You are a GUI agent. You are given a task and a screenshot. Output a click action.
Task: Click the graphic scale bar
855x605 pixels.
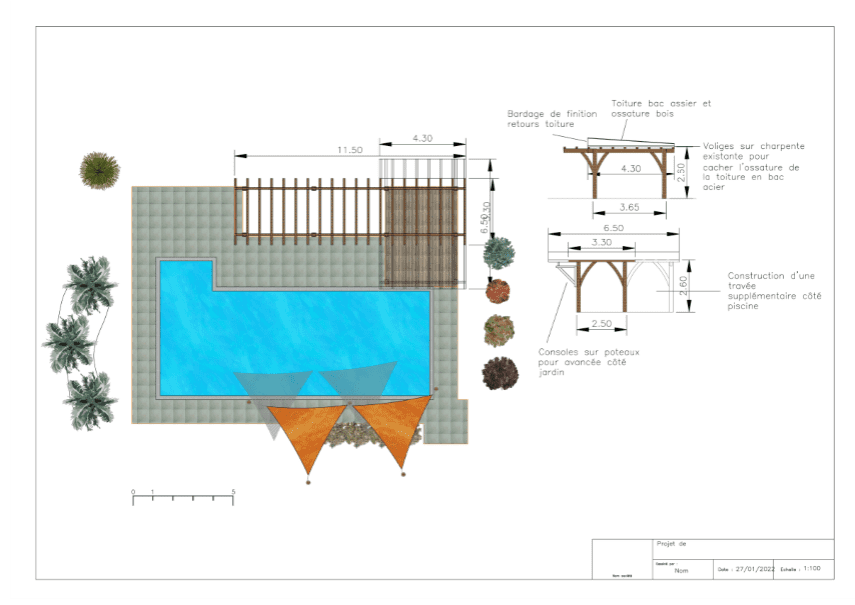click(183, 497)
